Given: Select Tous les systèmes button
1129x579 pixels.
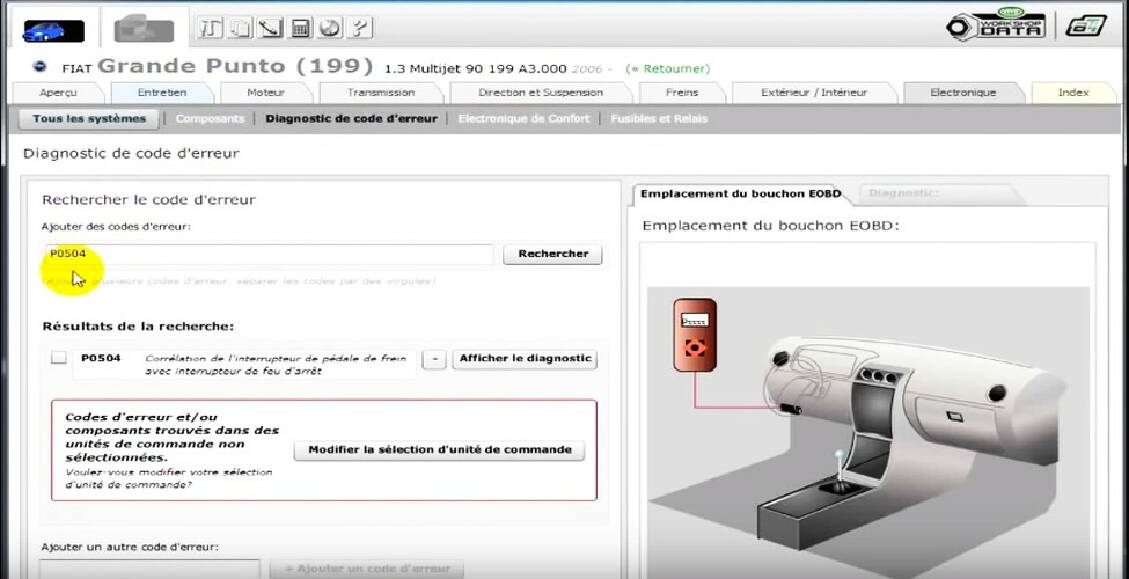Looking at the screenshot, I should (x=89, y=120).
